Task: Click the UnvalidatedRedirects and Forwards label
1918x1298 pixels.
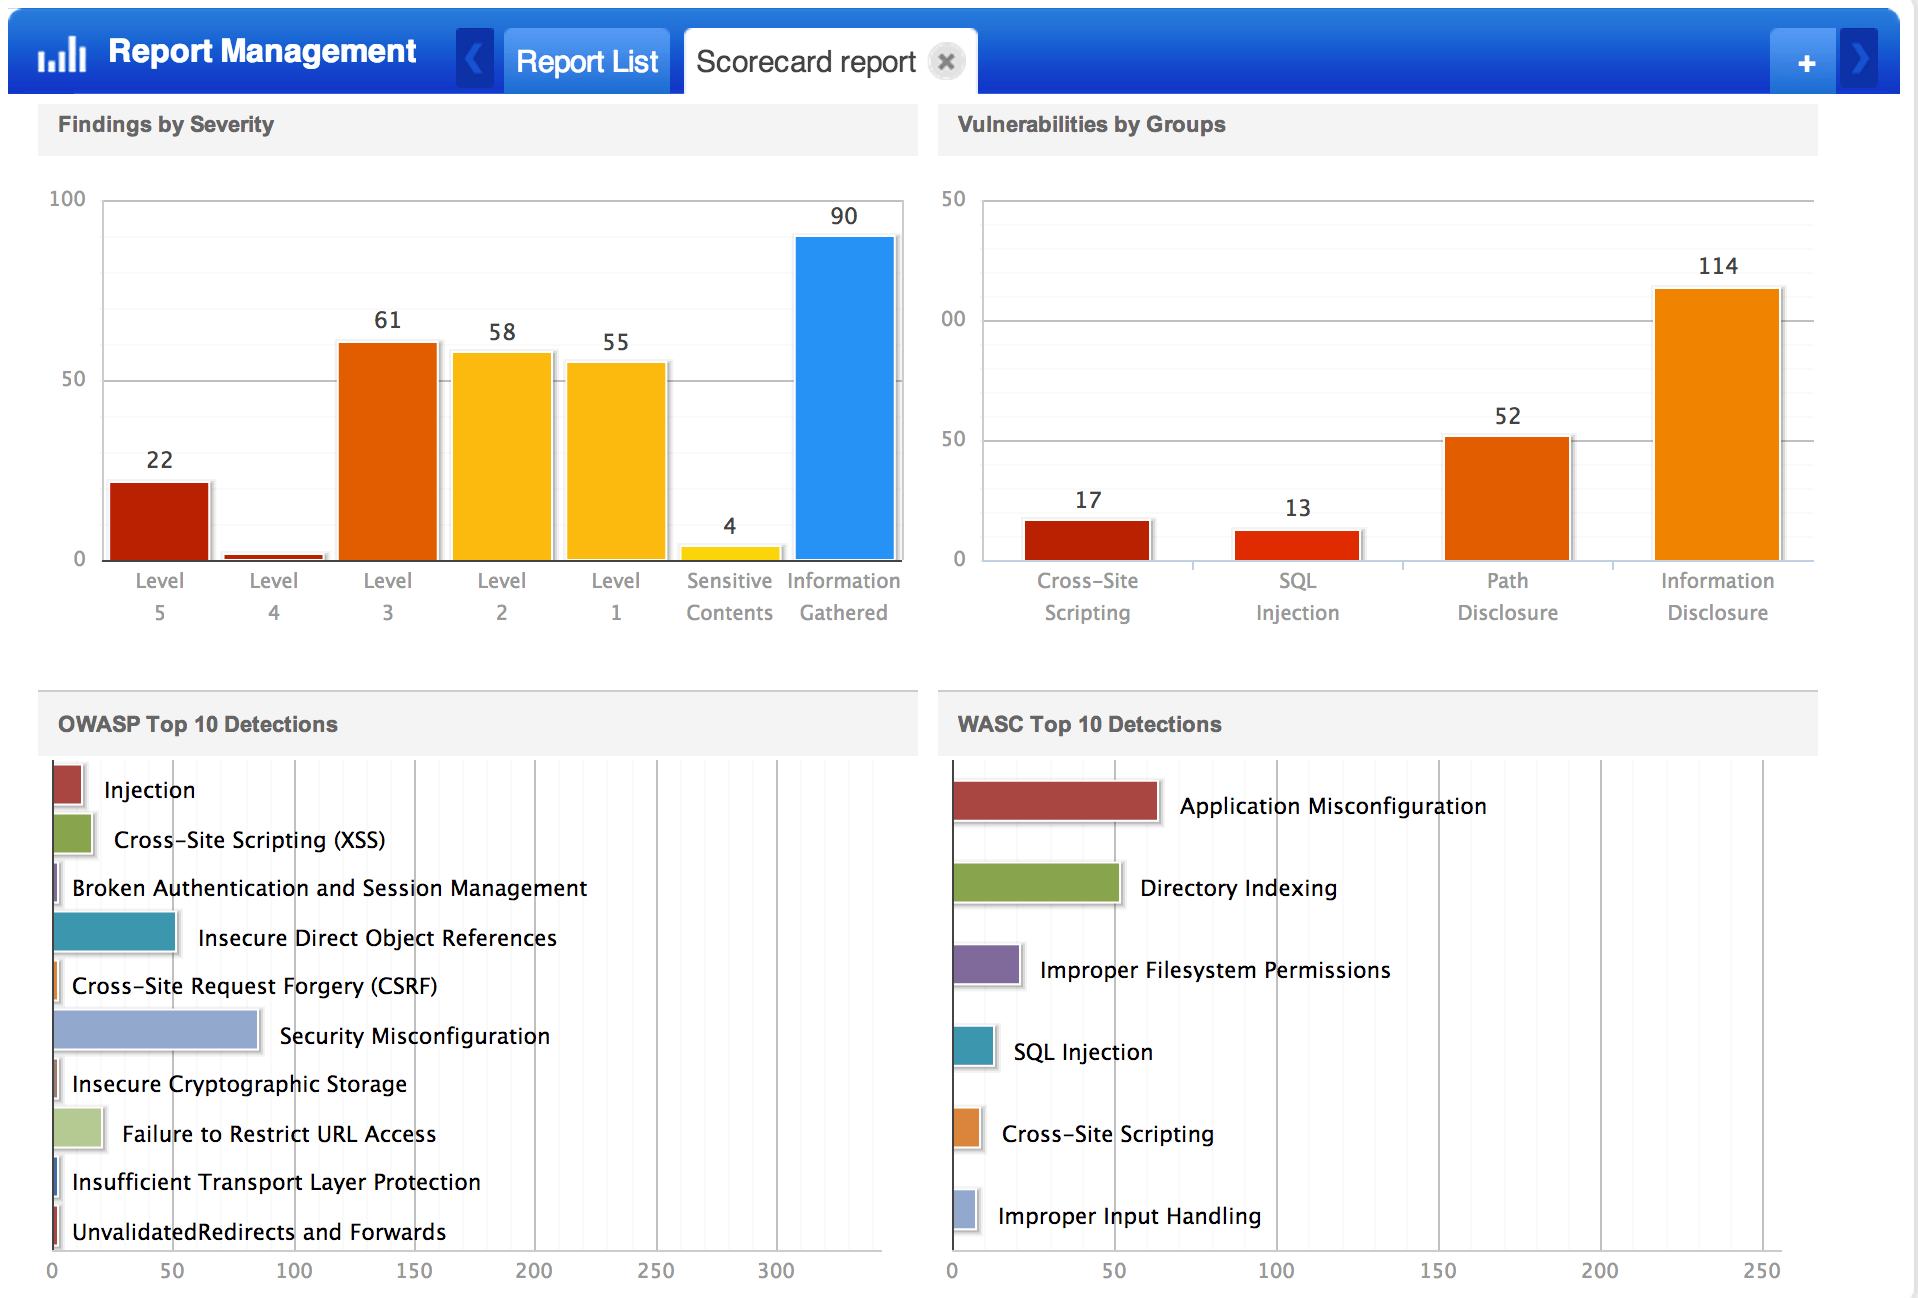Action: click(259, 1232)
